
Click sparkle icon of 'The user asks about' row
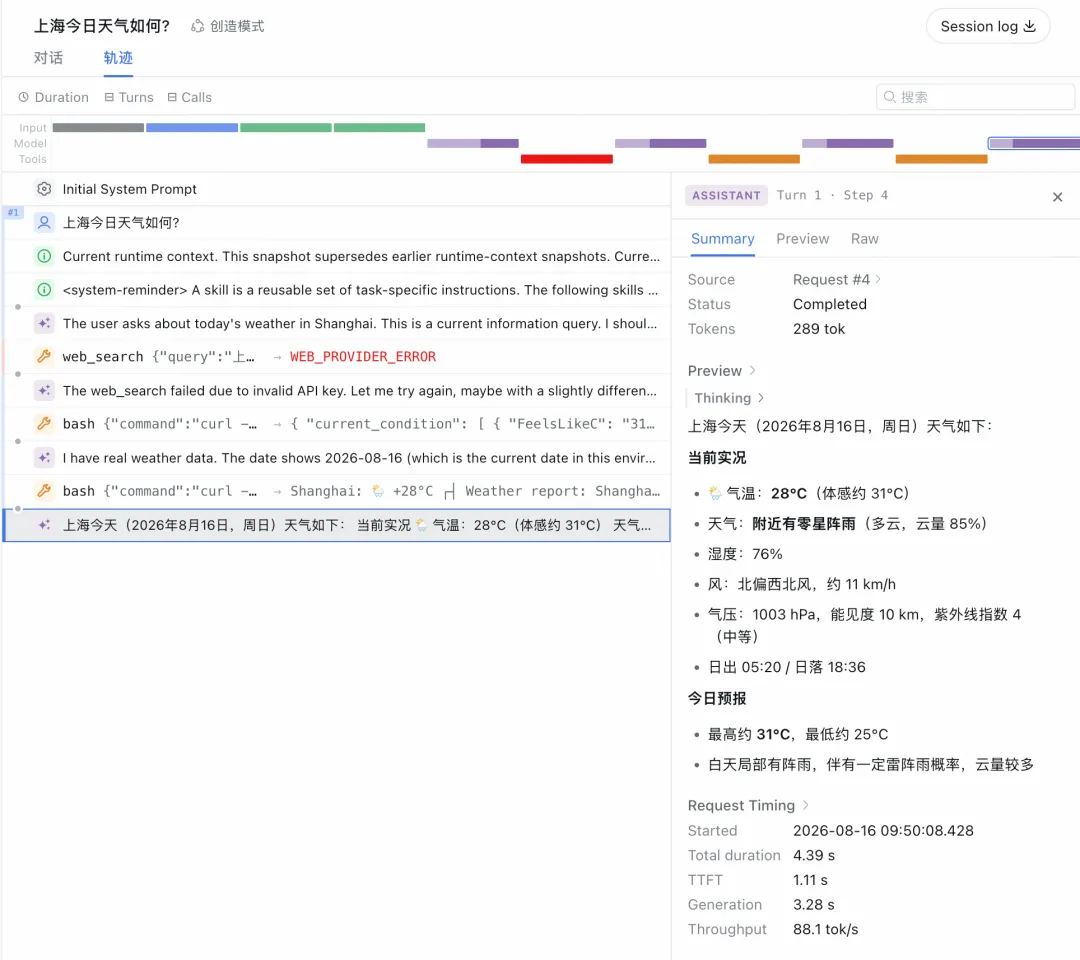coord(44,323)
